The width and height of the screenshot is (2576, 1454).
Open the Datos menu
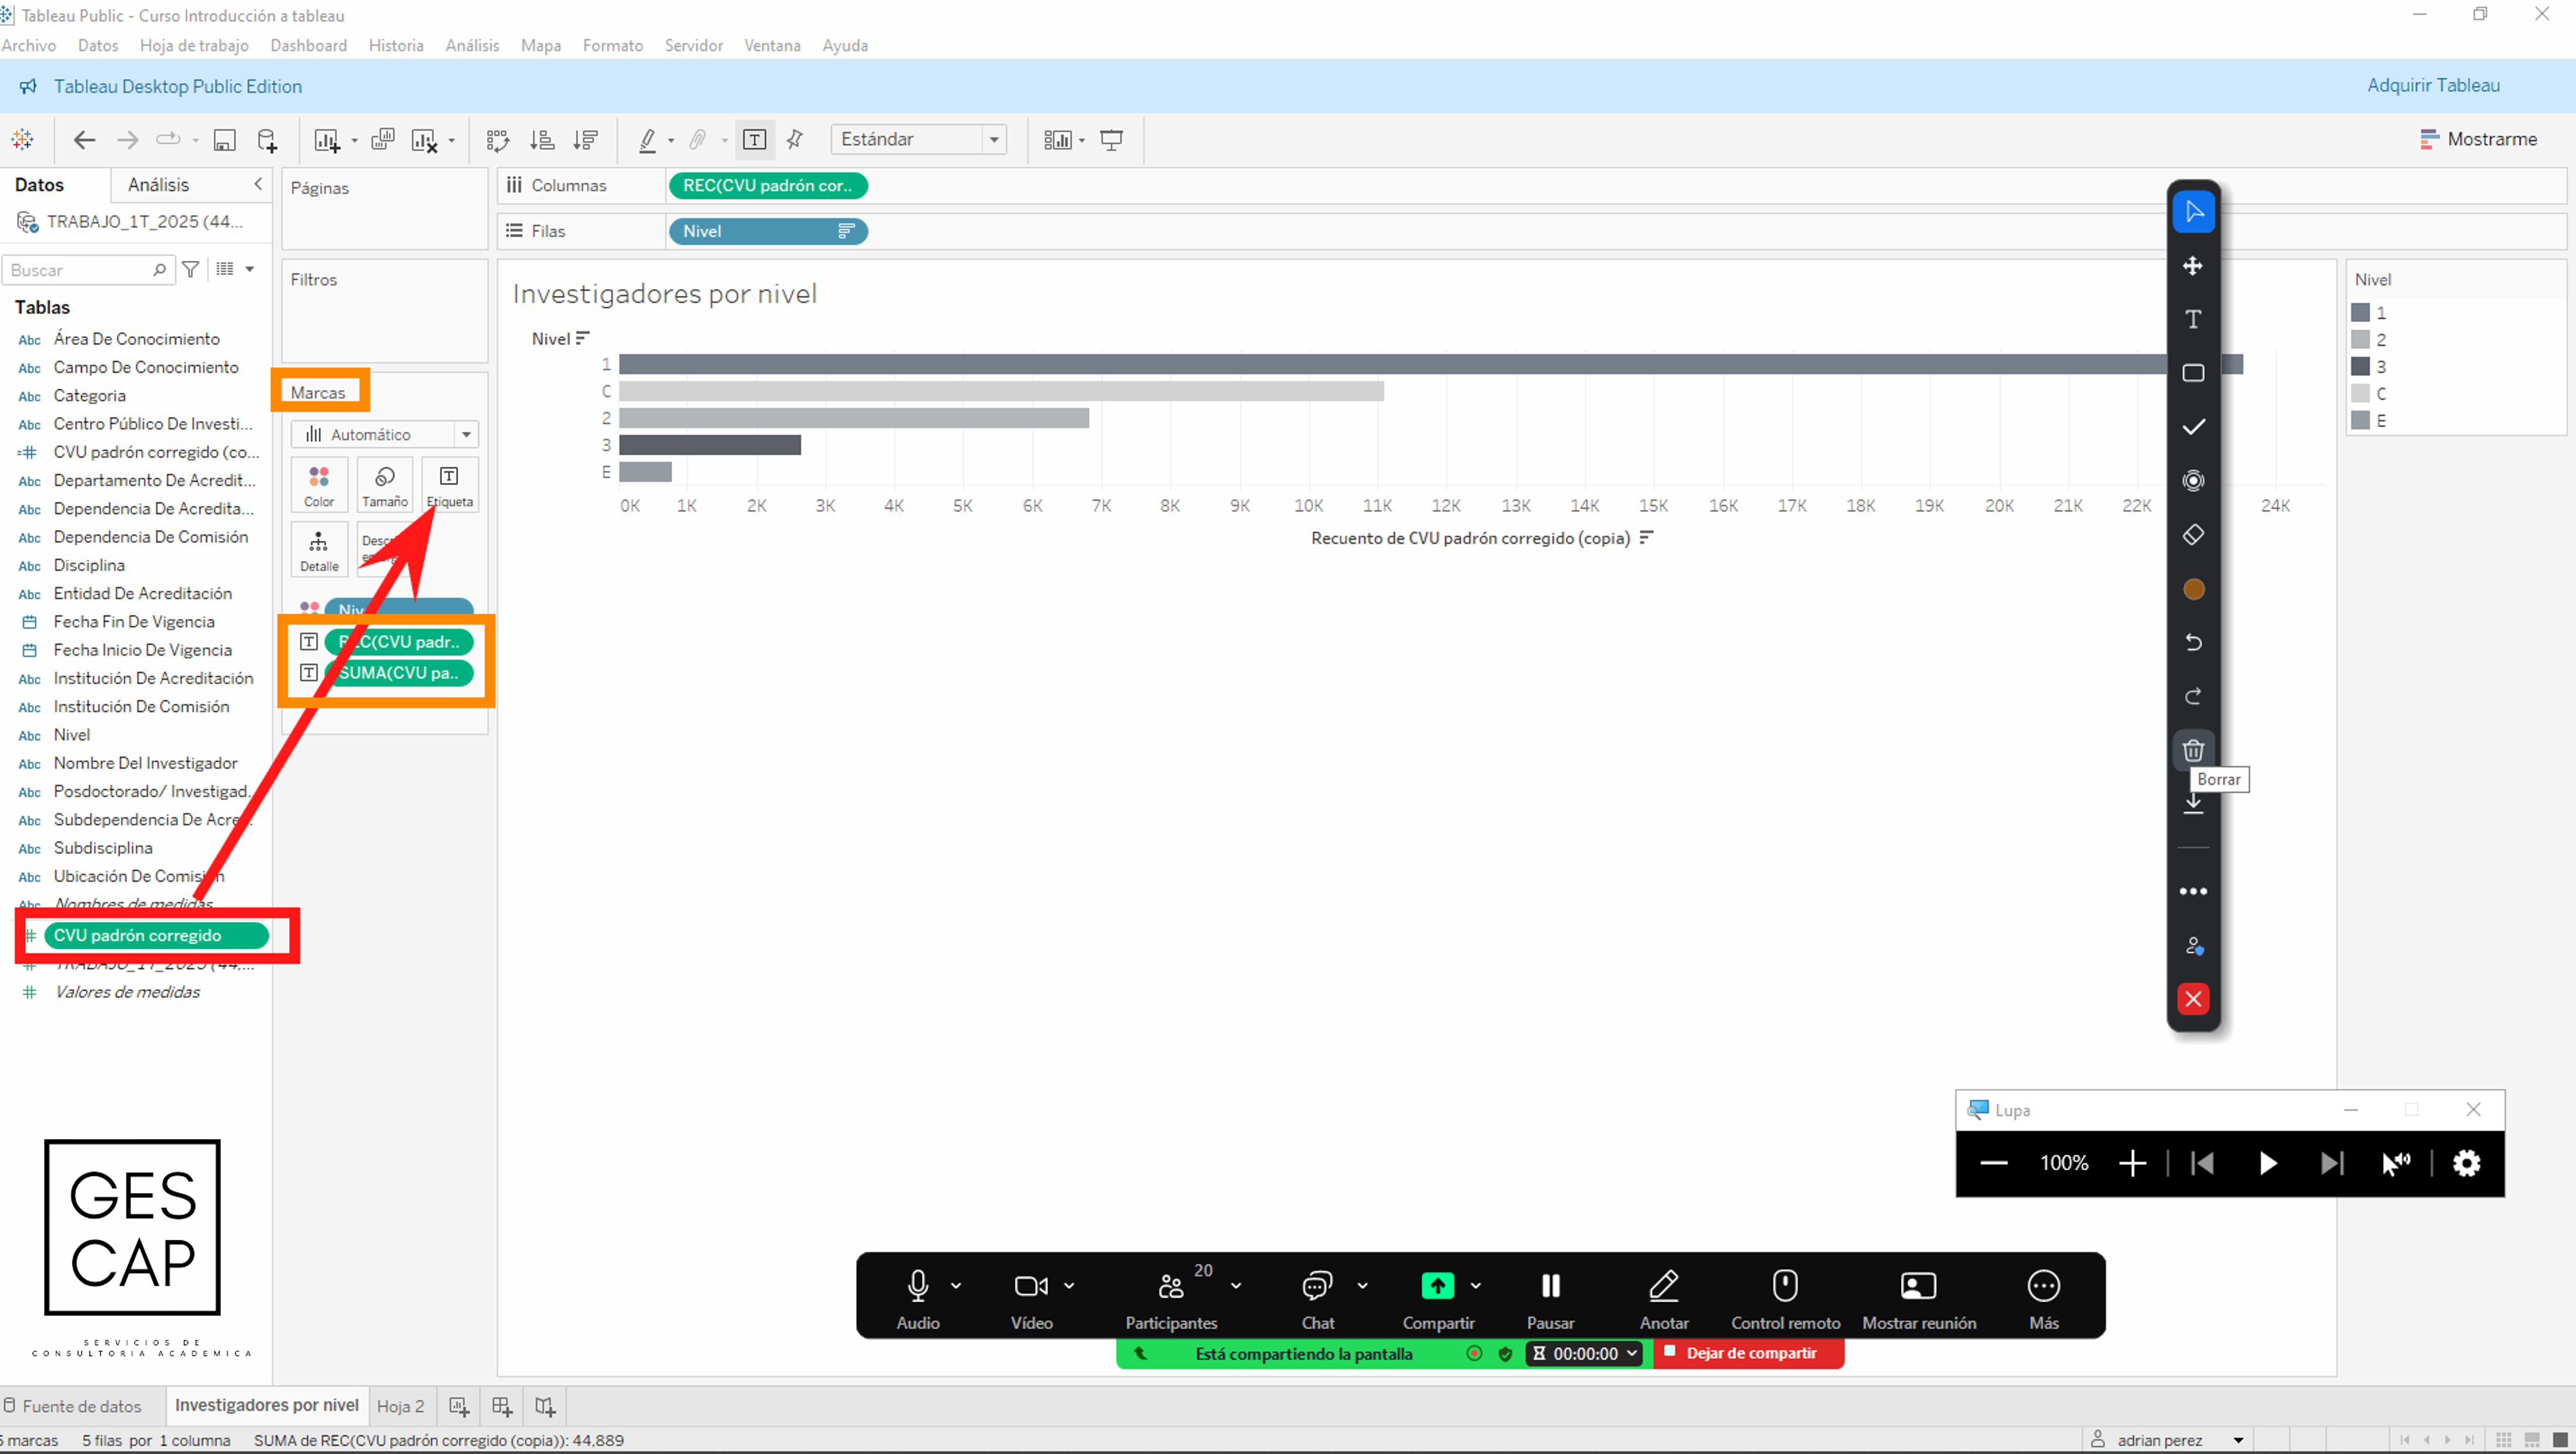pyautogui.click(x=98, y=45)
